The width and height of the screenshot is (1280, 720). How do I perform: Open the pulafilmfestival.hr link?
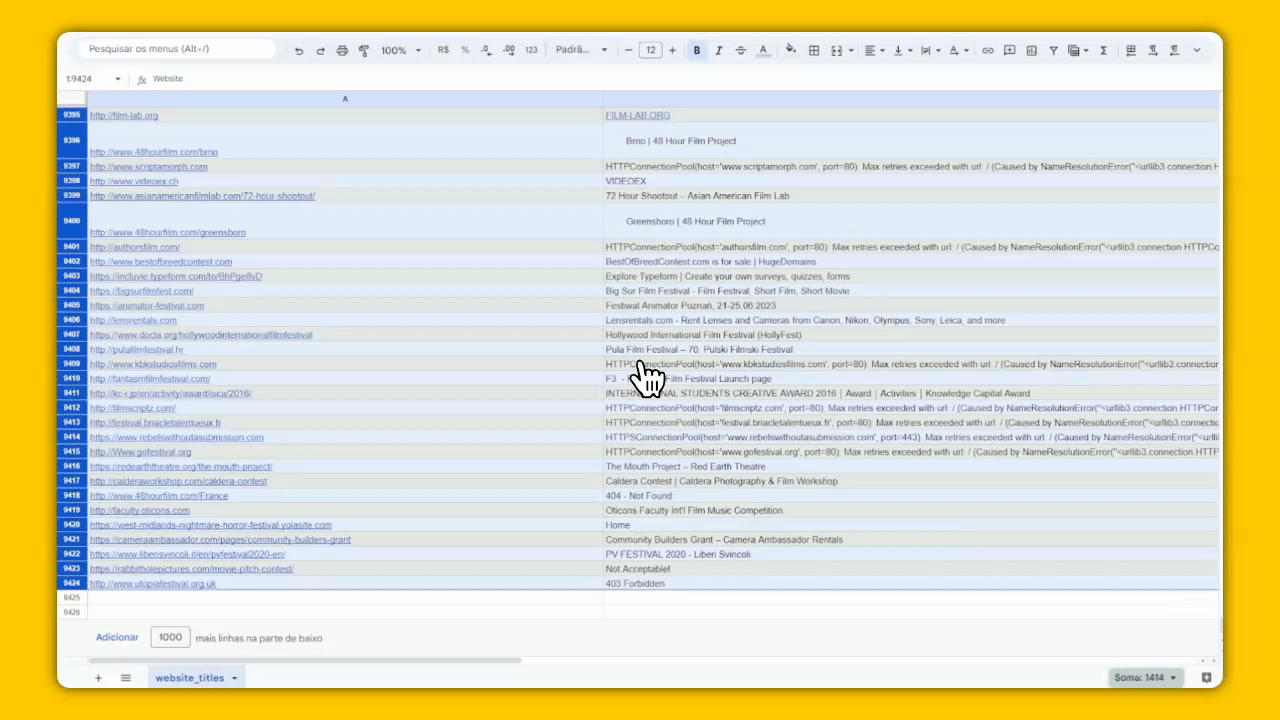point(136,350)
